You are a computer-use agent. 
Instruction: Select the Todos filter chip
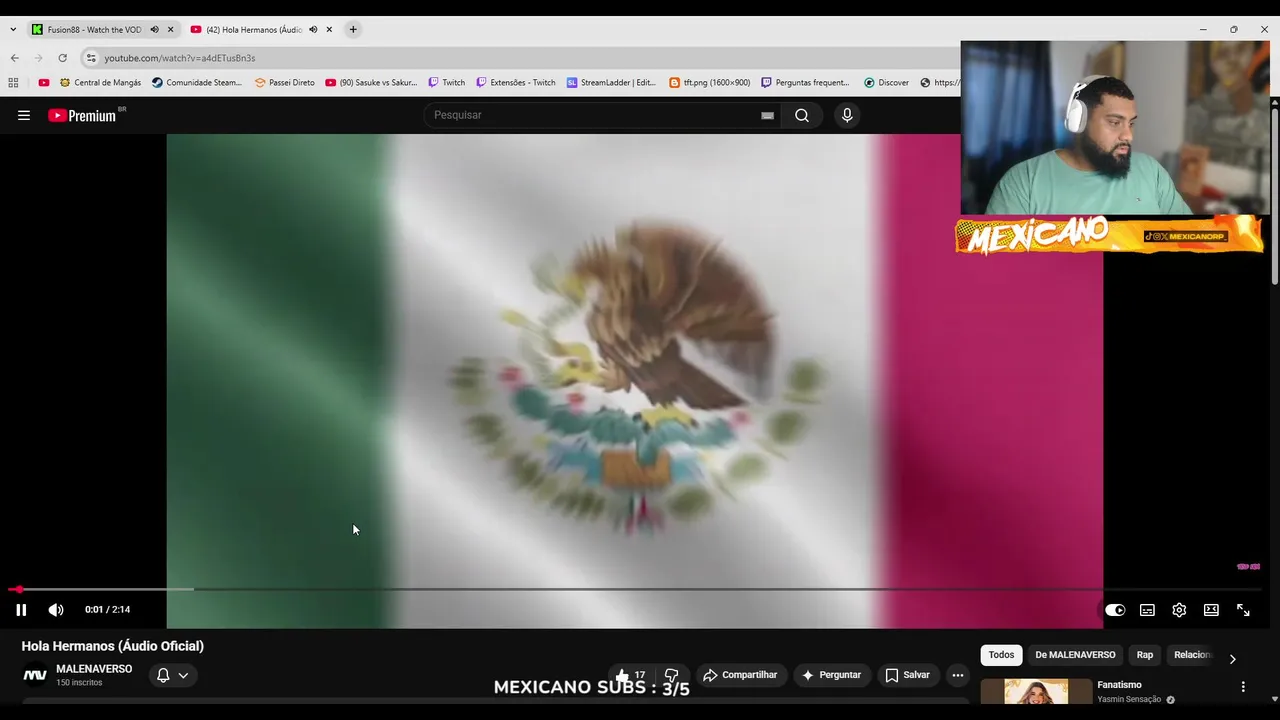pos(1001,655)
